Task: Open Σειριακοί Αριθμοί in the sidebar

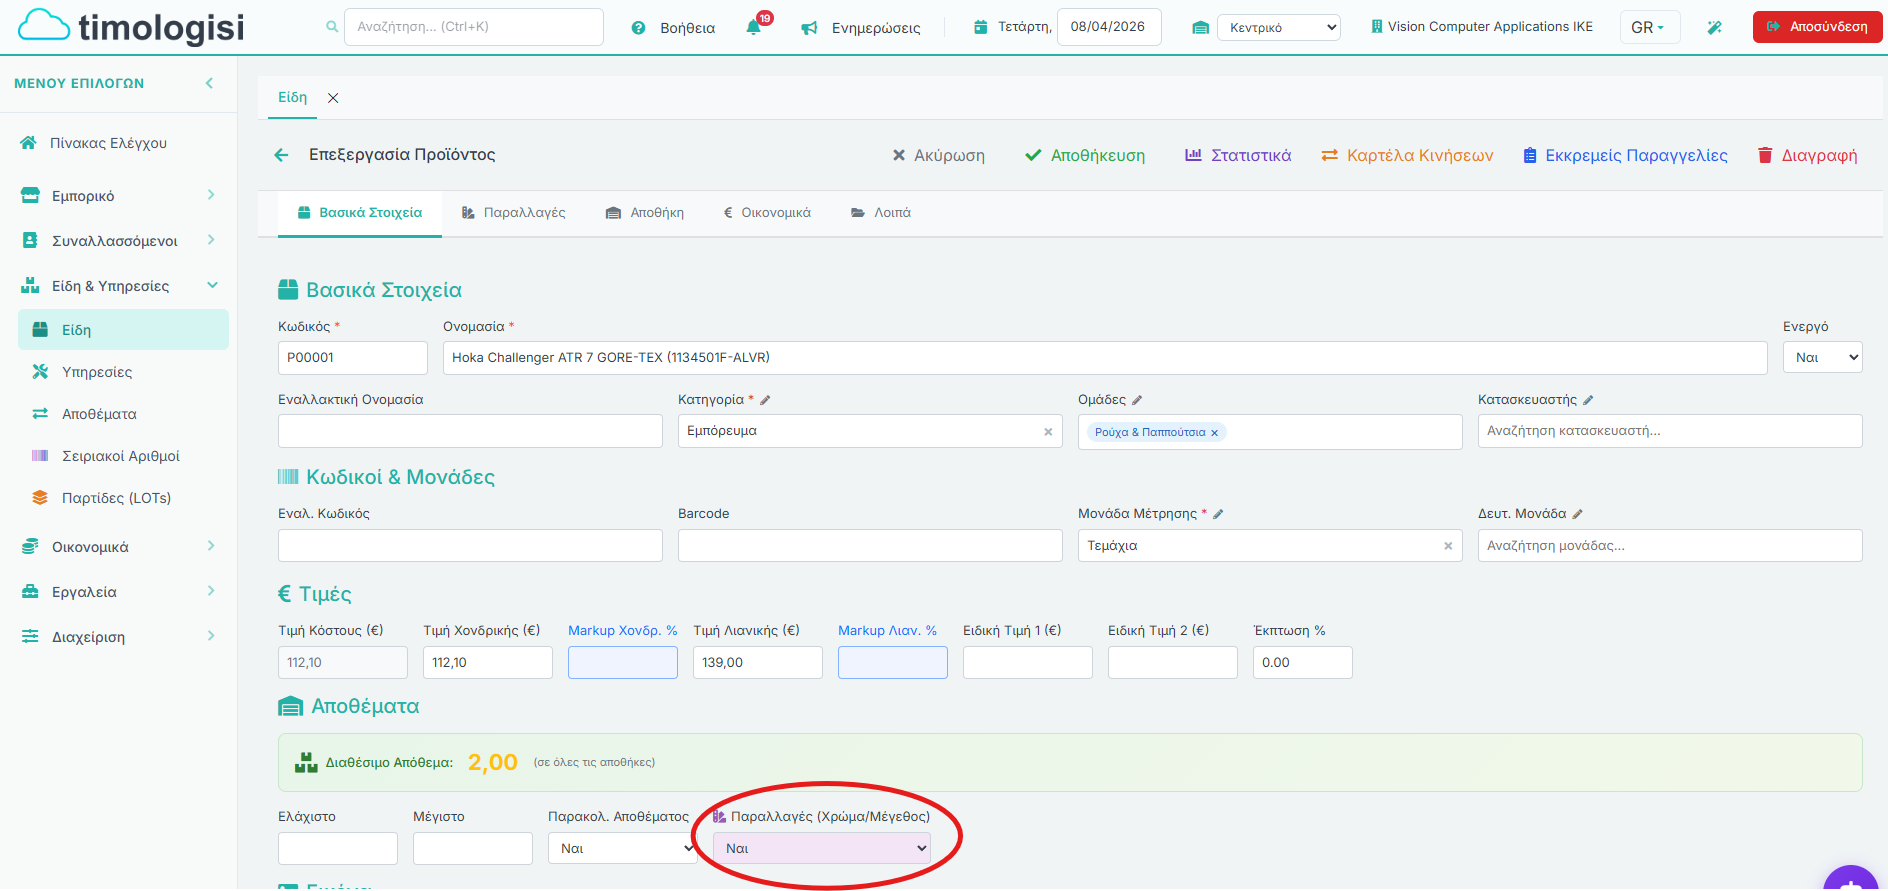Action: coord(121,456)
